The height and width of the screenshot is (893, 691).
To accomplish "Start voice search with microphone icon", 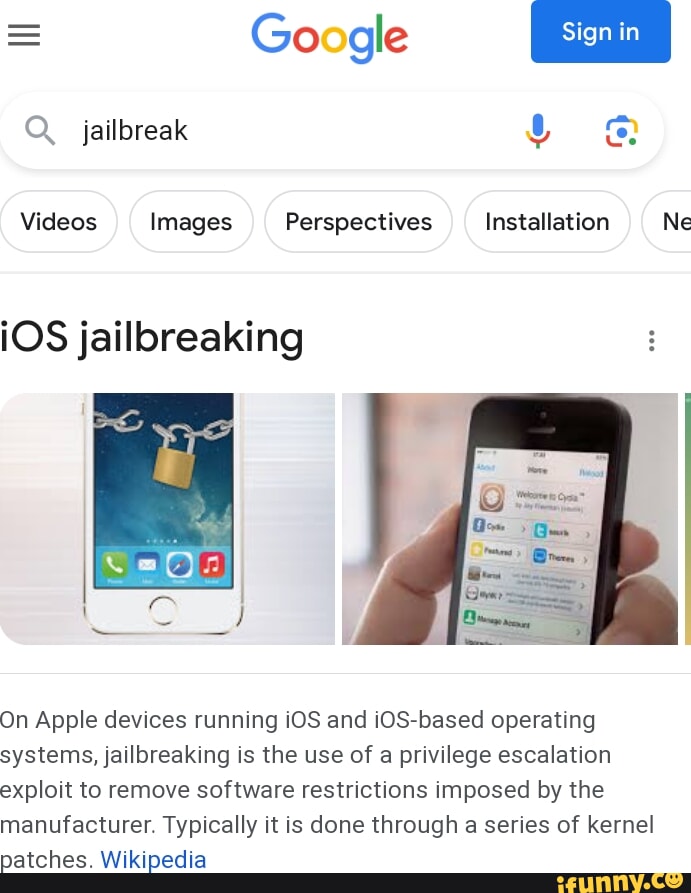I will pyautogui.click(x=537, y=130).
